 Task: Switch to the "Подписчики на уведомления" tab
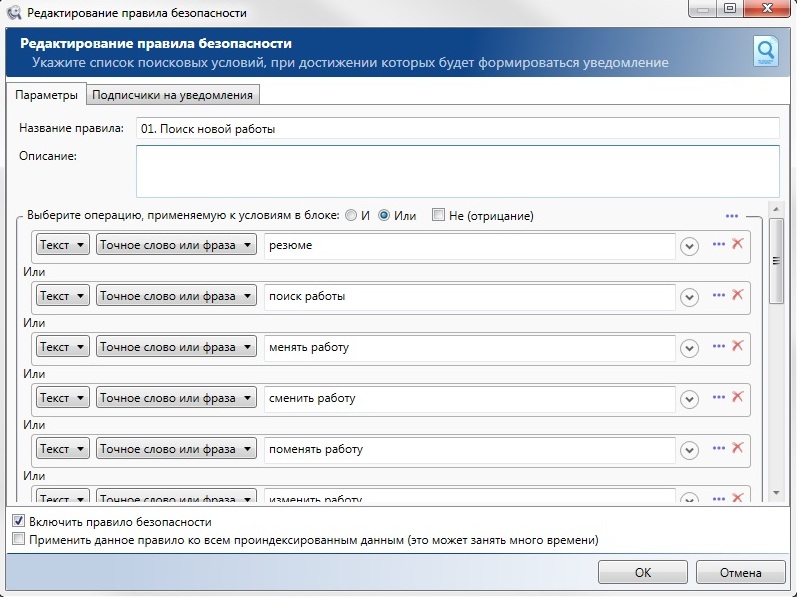click(x=174, y=95)
